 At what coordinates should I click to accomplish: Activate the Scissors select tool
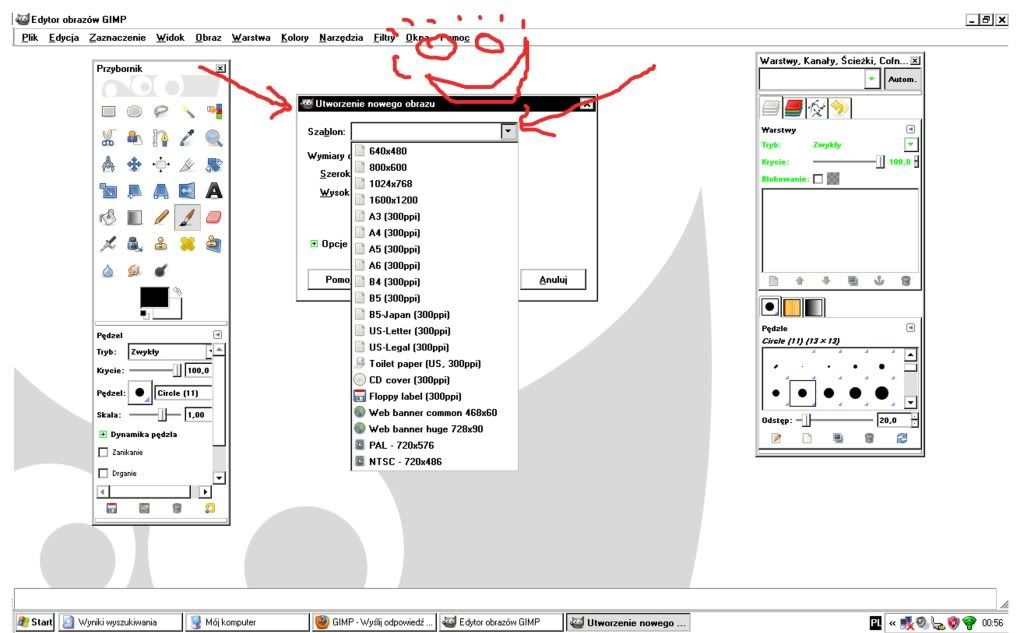108,138
